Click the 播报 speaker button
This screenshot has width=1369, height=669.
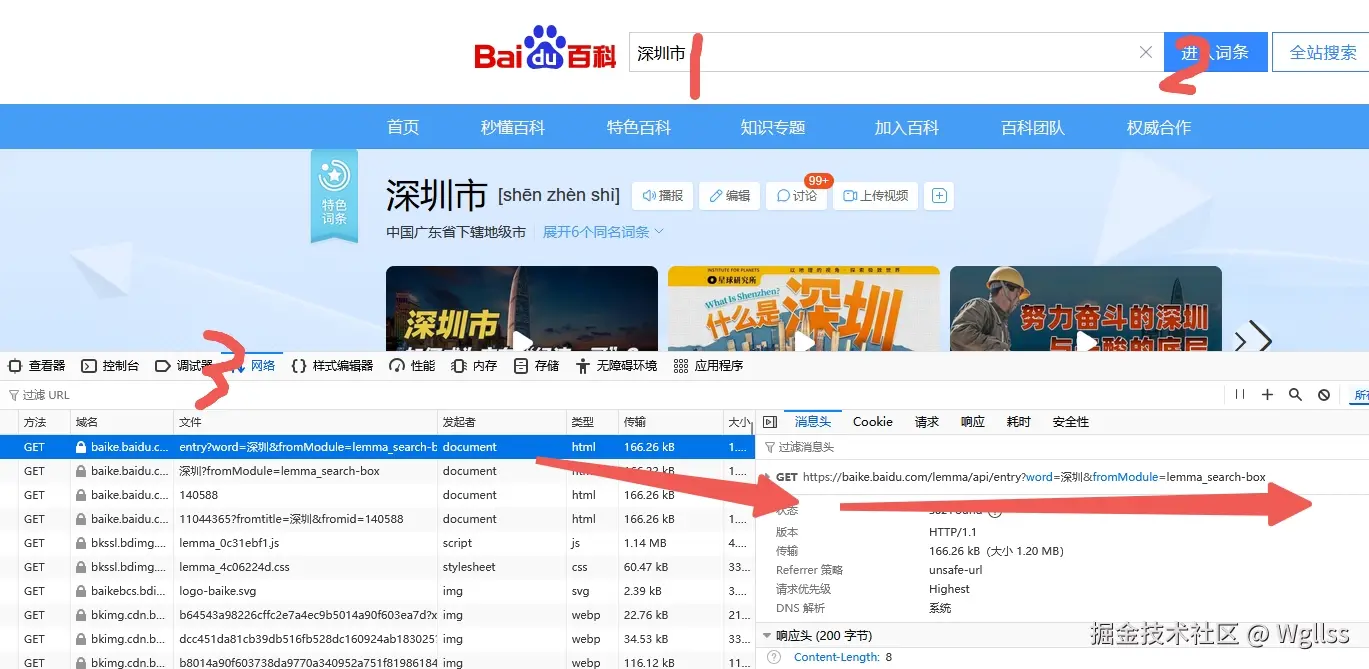[x=662, y=196]
